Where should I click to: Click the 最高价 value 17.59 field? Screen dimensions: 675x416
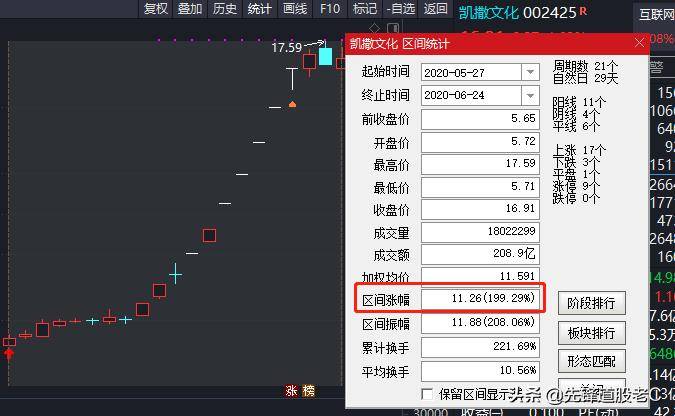point(480,164)
